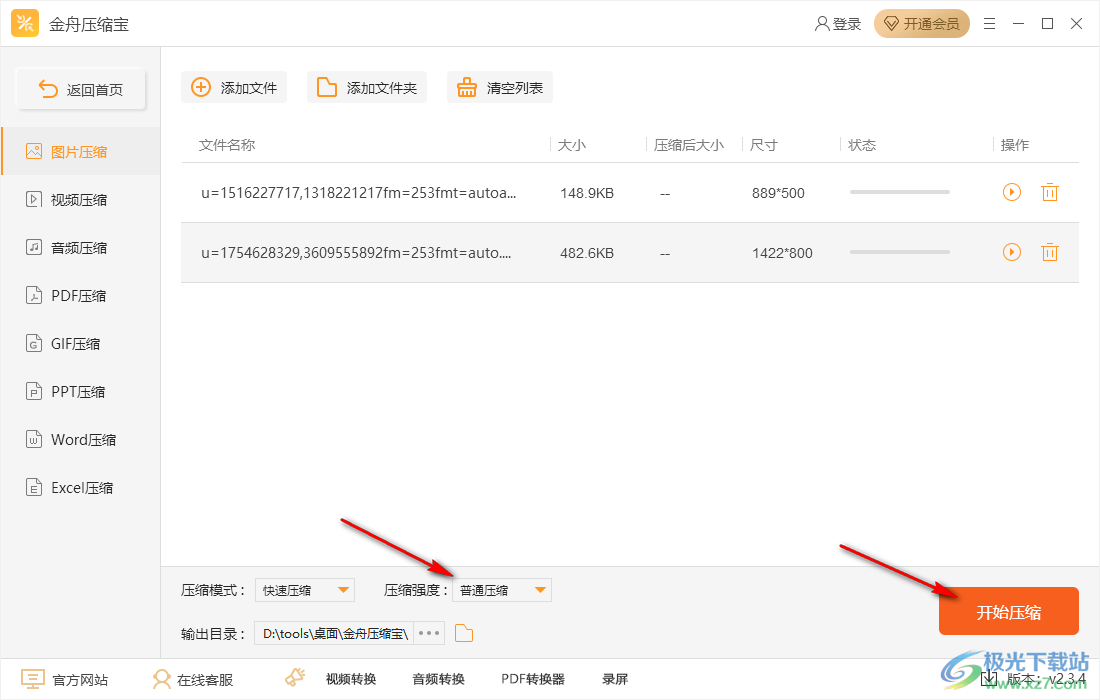Click 清空列表 to clear the list
The image size is (1100, 700).
click(499, 88)
